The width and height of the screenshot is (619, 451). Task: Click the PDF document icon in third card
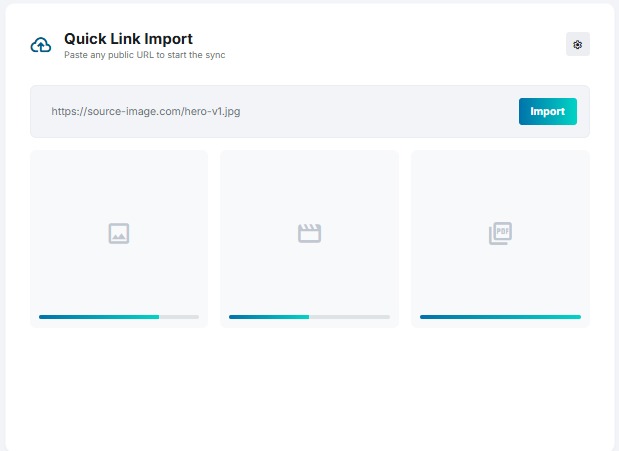pyautogui.click(x=500, y=233)
